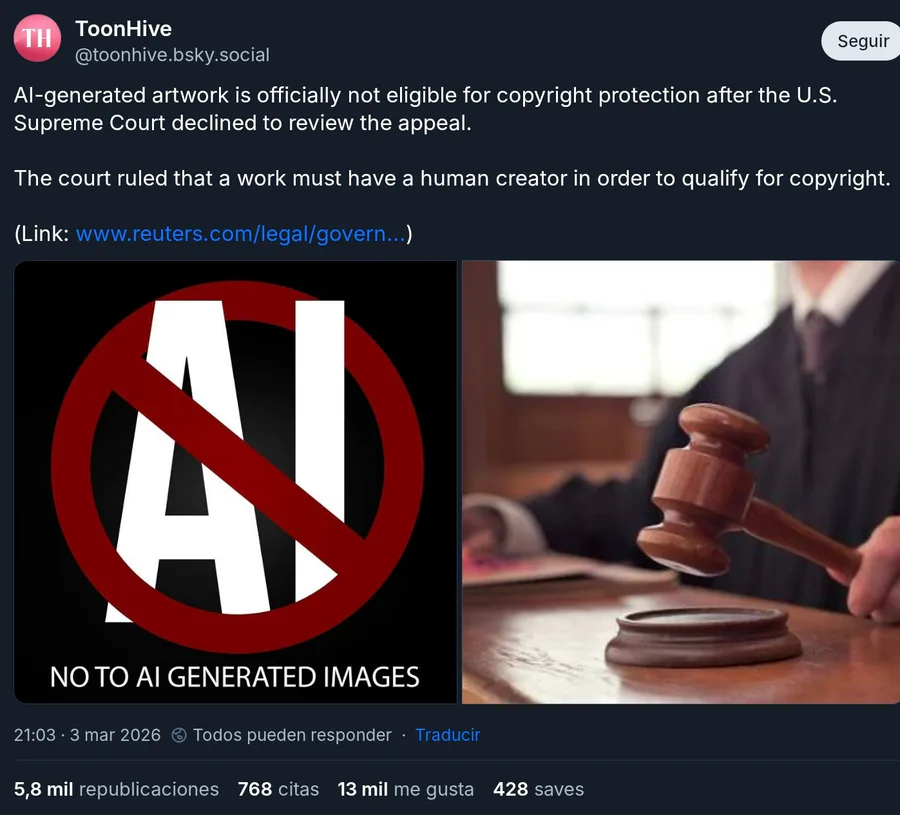Click 'Todos pueden responder' reply setting

pyautogui.click(x=292, y=735)
